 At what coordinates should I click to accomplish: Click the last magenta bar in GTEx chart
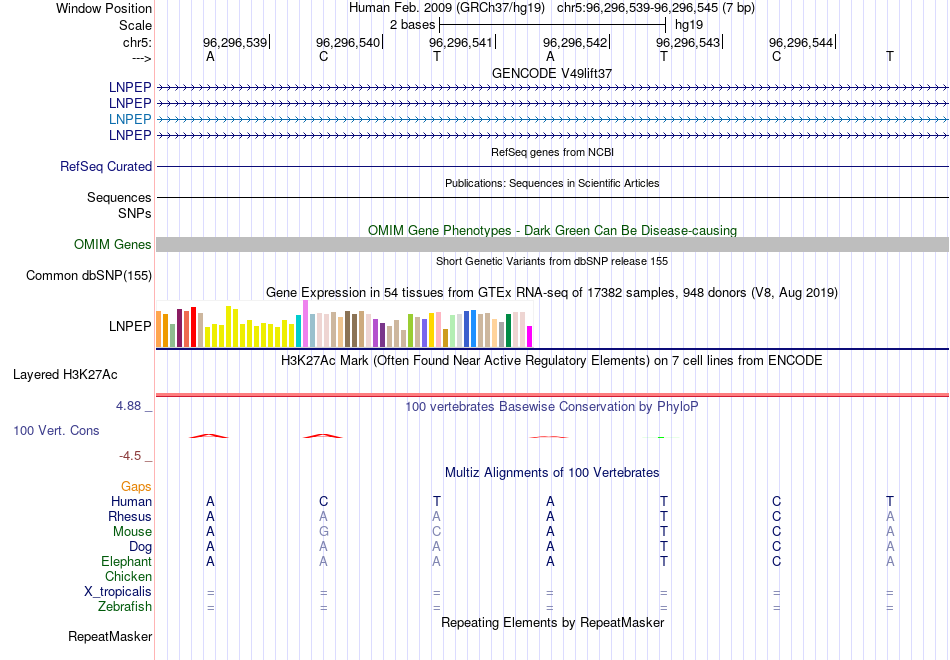(530, 336)
